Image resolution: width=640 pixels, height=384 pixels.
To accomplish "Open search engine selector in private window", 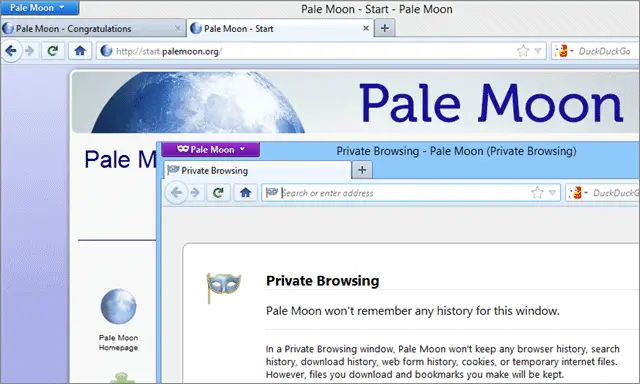I will [578, 193].
